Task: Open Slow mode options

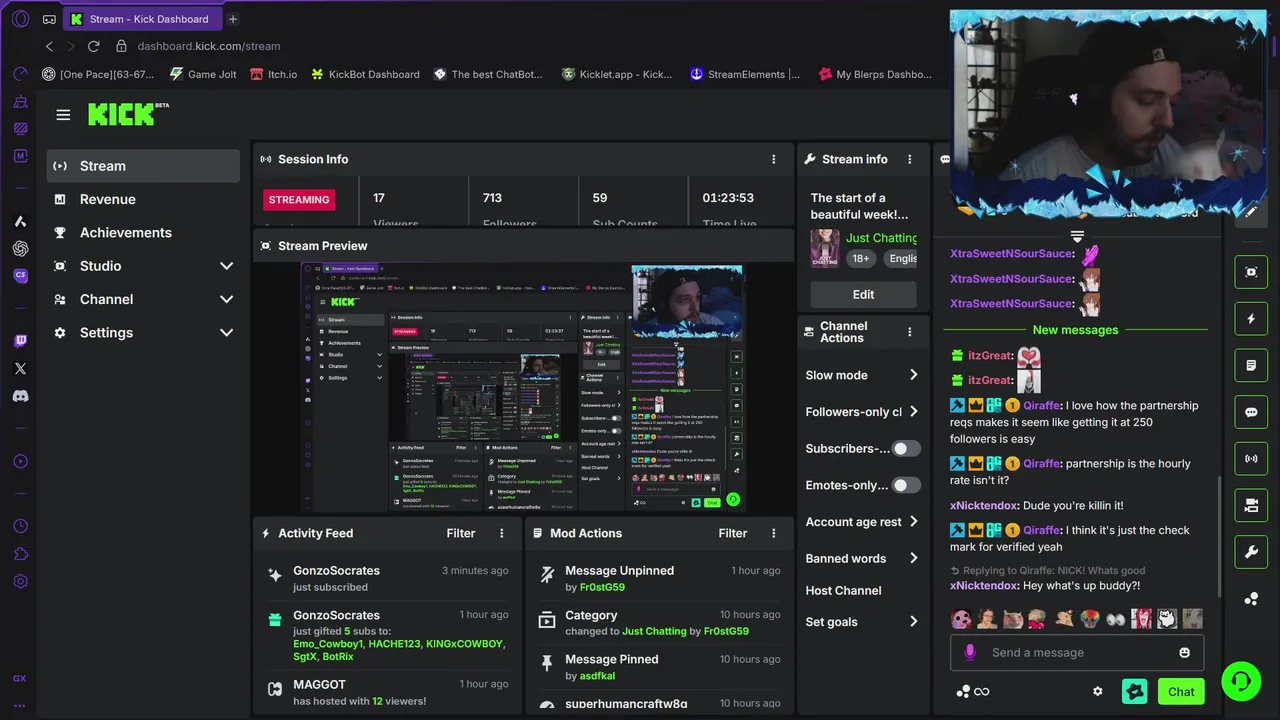Action: (863, 375)
